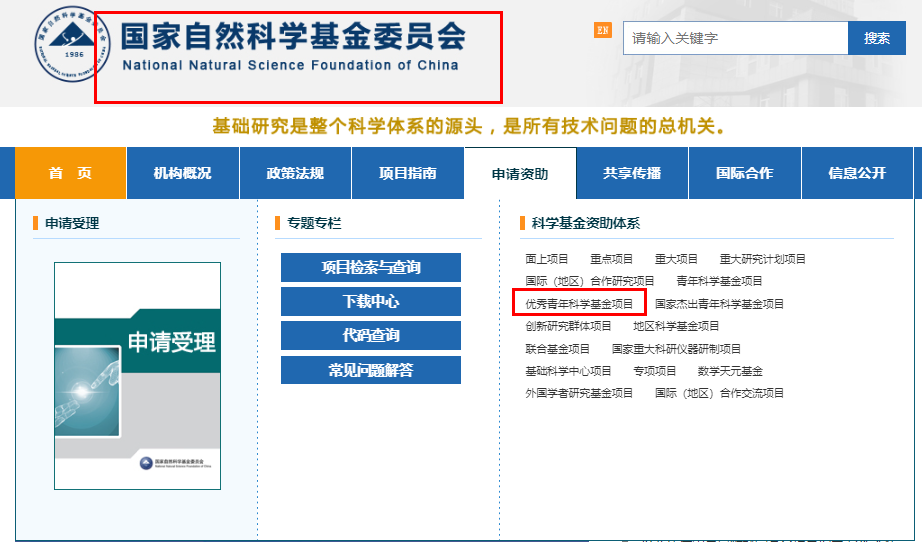Open the 共享传播 menu tab
This screenshot has height=542, width=922.
coord(632,173)
